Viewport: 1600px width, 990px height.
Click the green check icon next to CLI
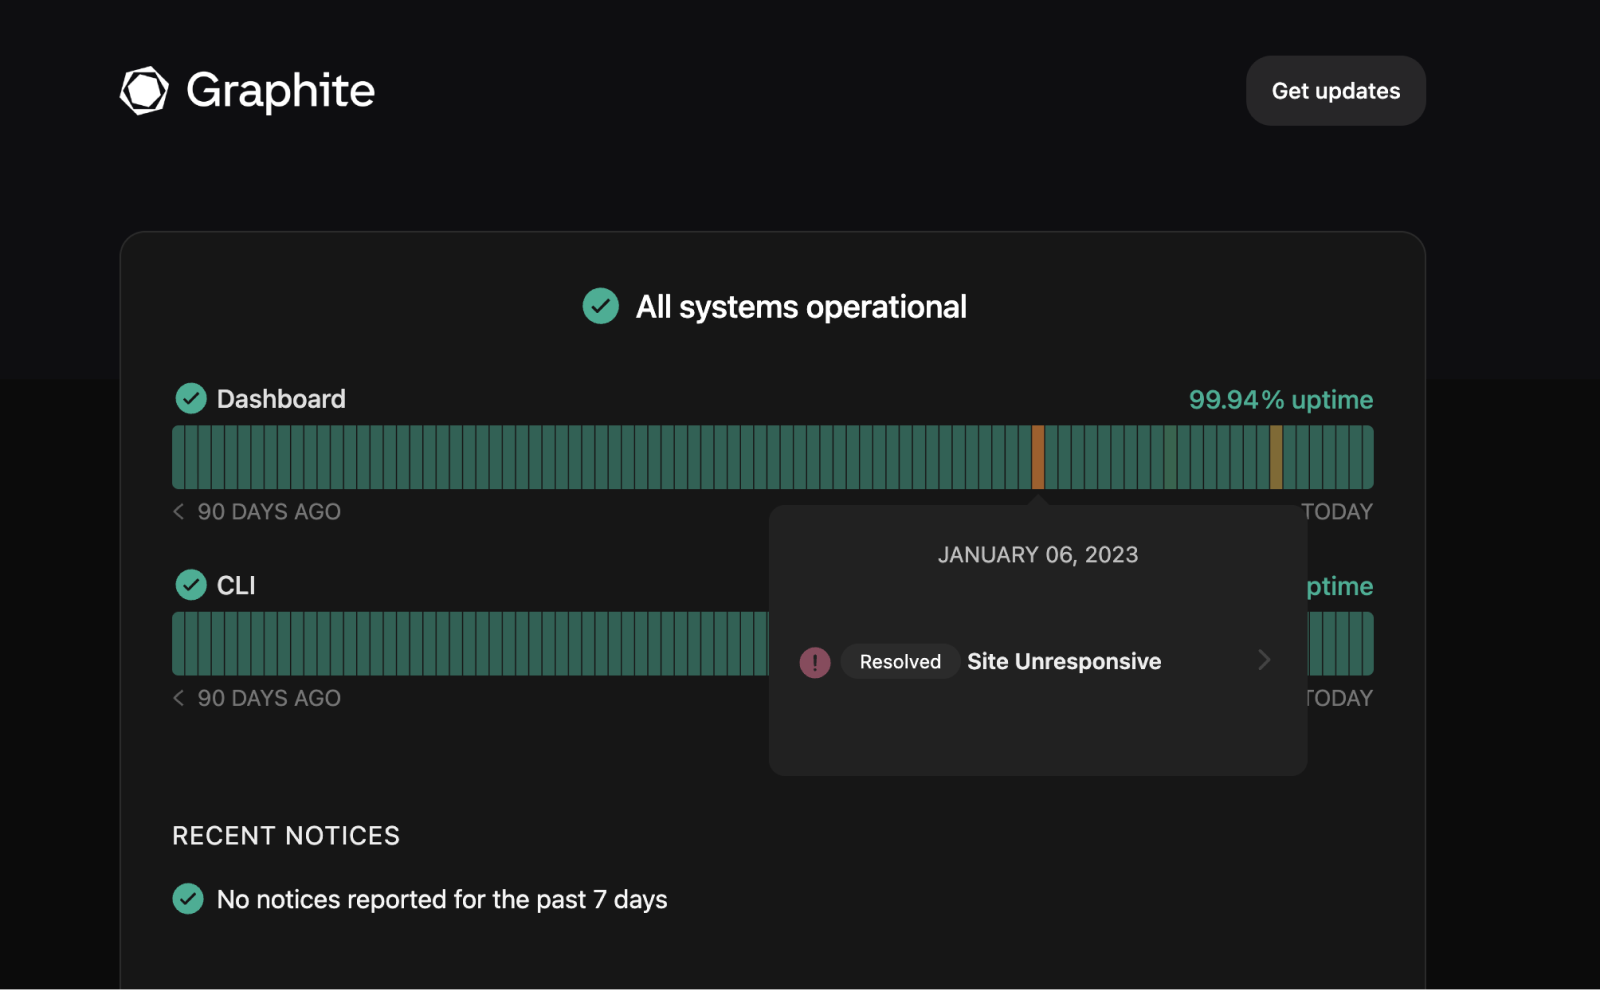pyautogui.click(x=191, y=585)
